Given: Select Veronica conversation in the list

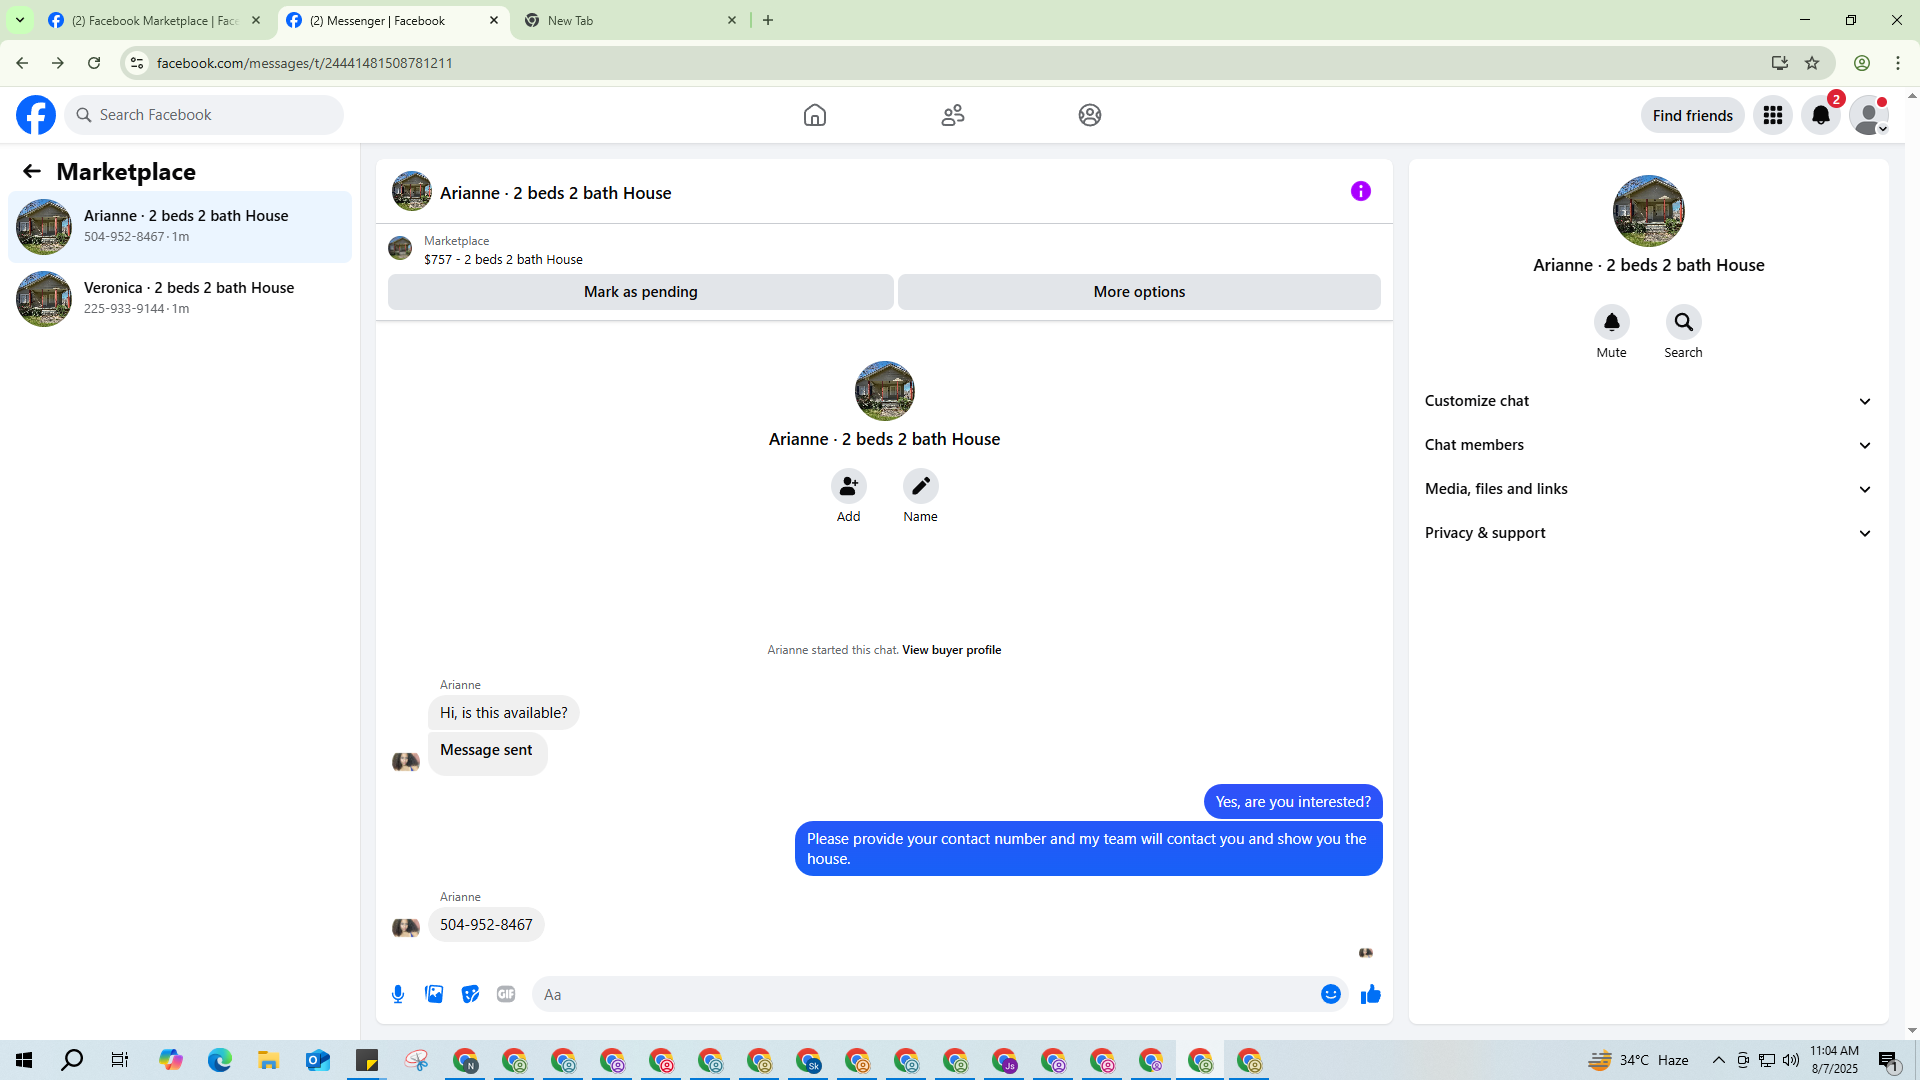Looking at the screenshot, I should coord(180,299).
